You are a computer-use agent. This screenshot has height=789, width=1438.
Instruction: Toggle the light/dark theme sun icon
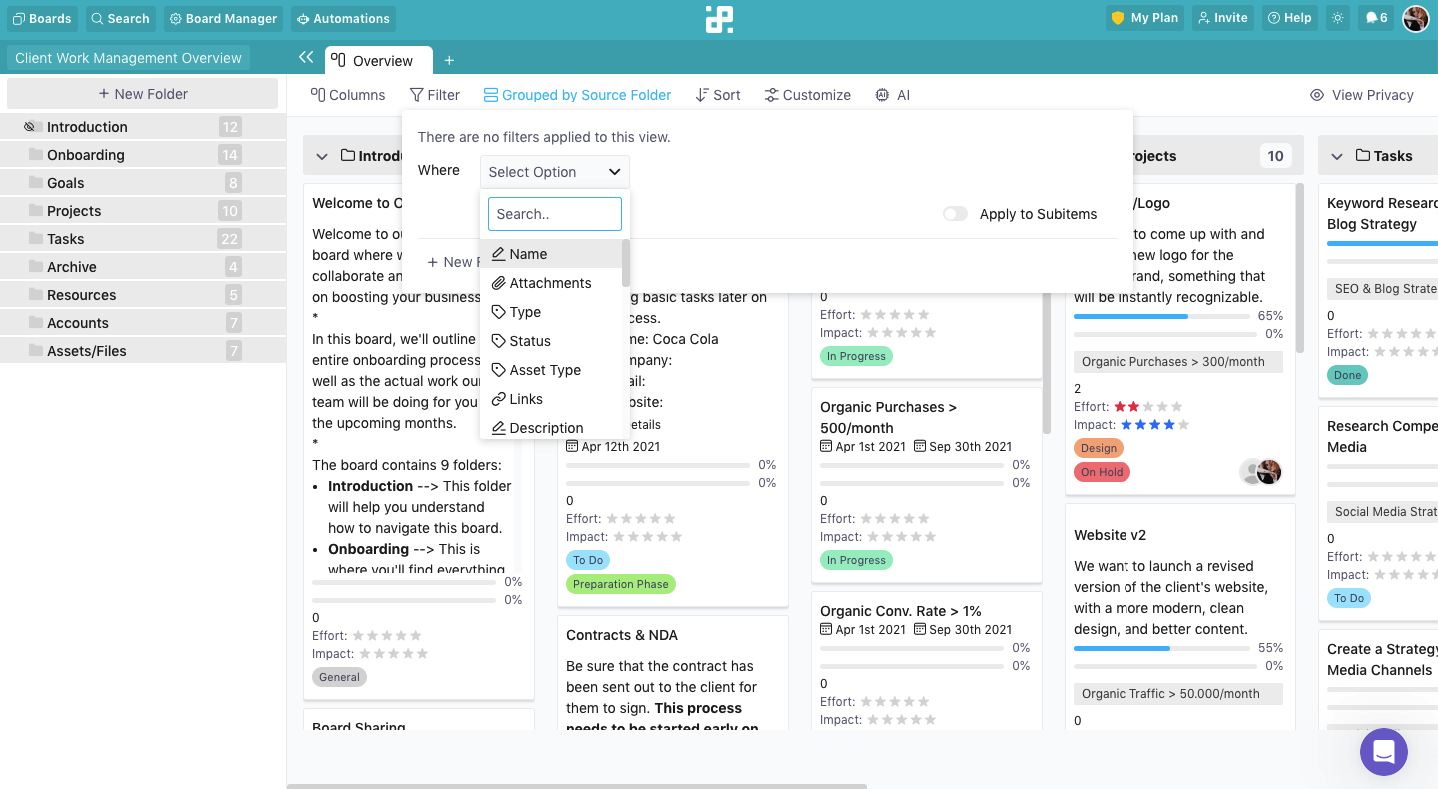pyautogui.click(x=1338, y=18)
